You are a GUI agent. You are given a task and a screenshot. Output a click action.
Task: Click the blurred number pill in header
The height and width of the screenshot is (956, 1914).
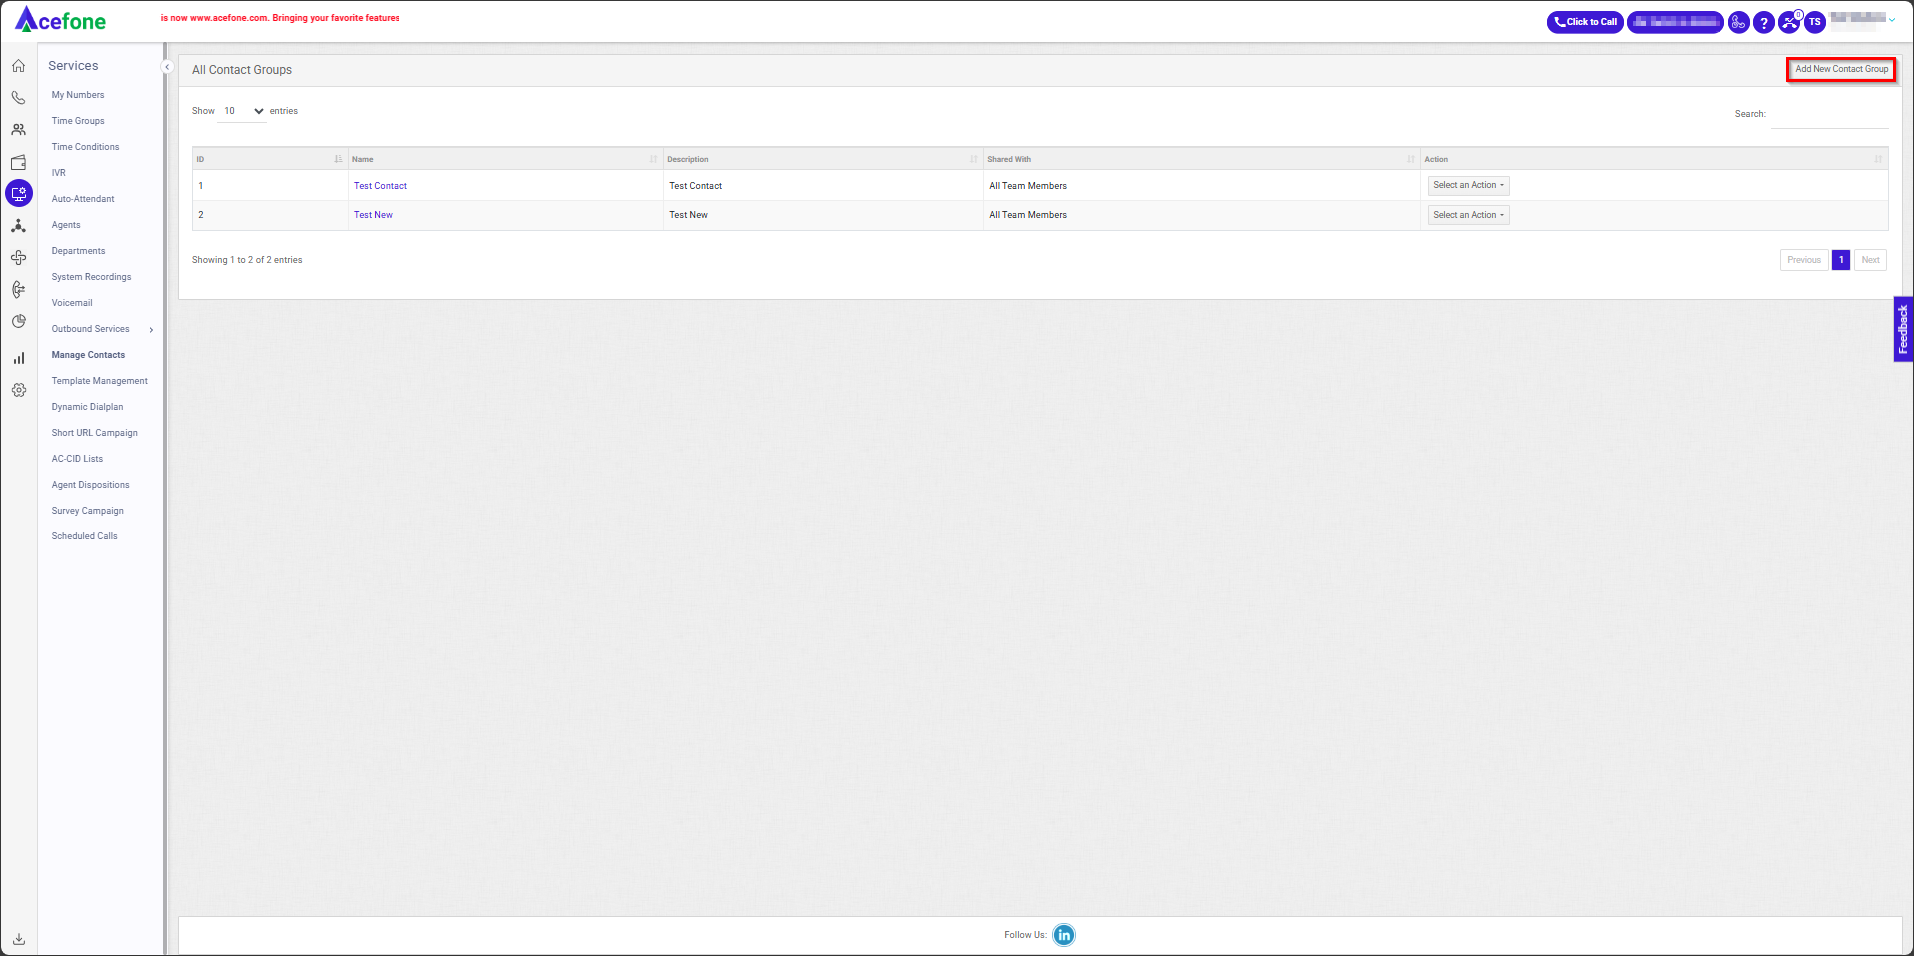pyautogui.click(x=1675, y=22)
